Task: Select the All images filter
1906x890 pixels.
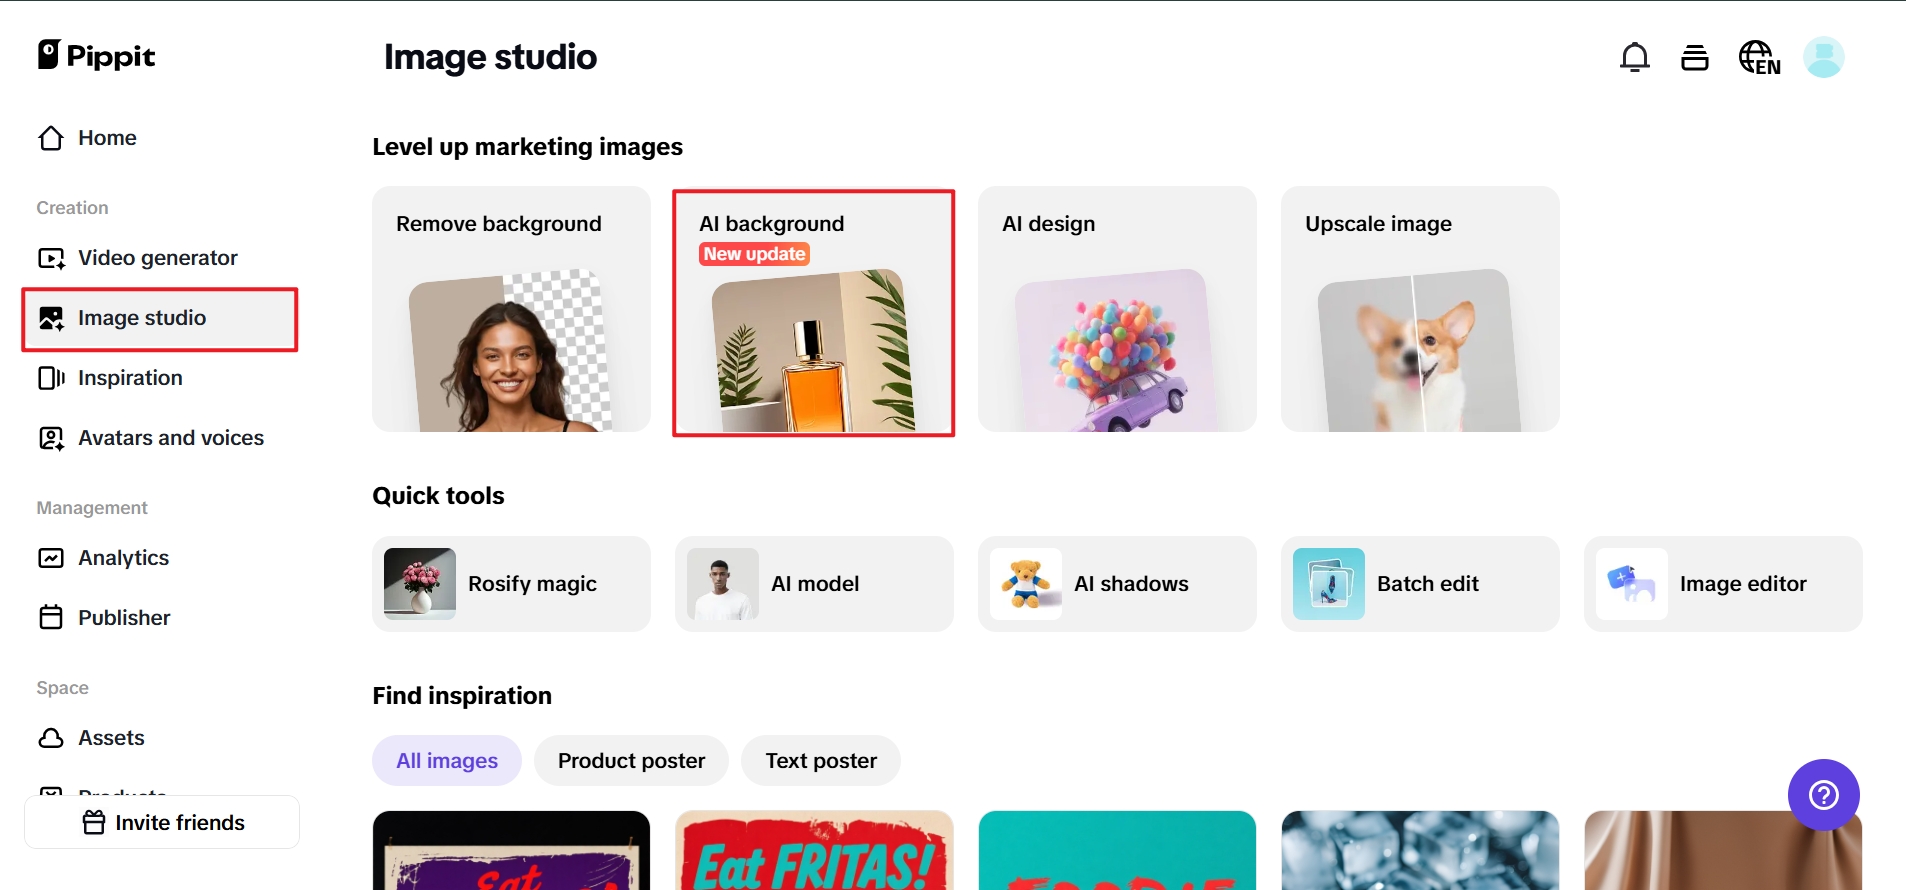Action: pyautogui.click(x=447, y=761)
